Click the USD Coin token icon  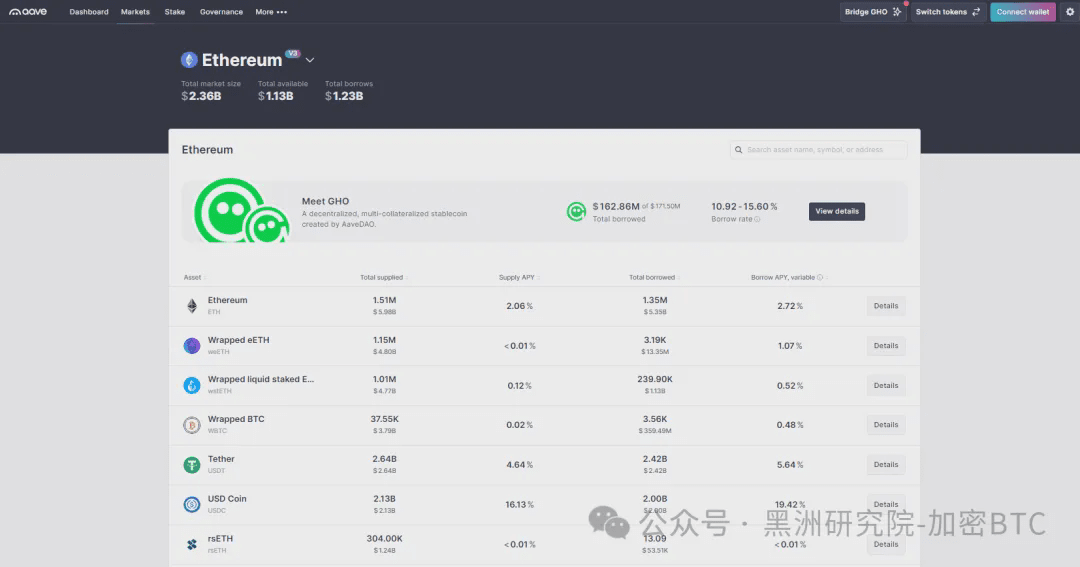[x=191, y=504]
